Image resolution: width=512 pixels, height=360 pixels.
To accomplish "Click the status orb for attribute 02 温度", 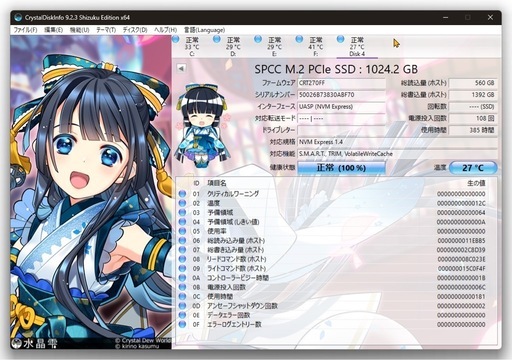I will 182,203.
